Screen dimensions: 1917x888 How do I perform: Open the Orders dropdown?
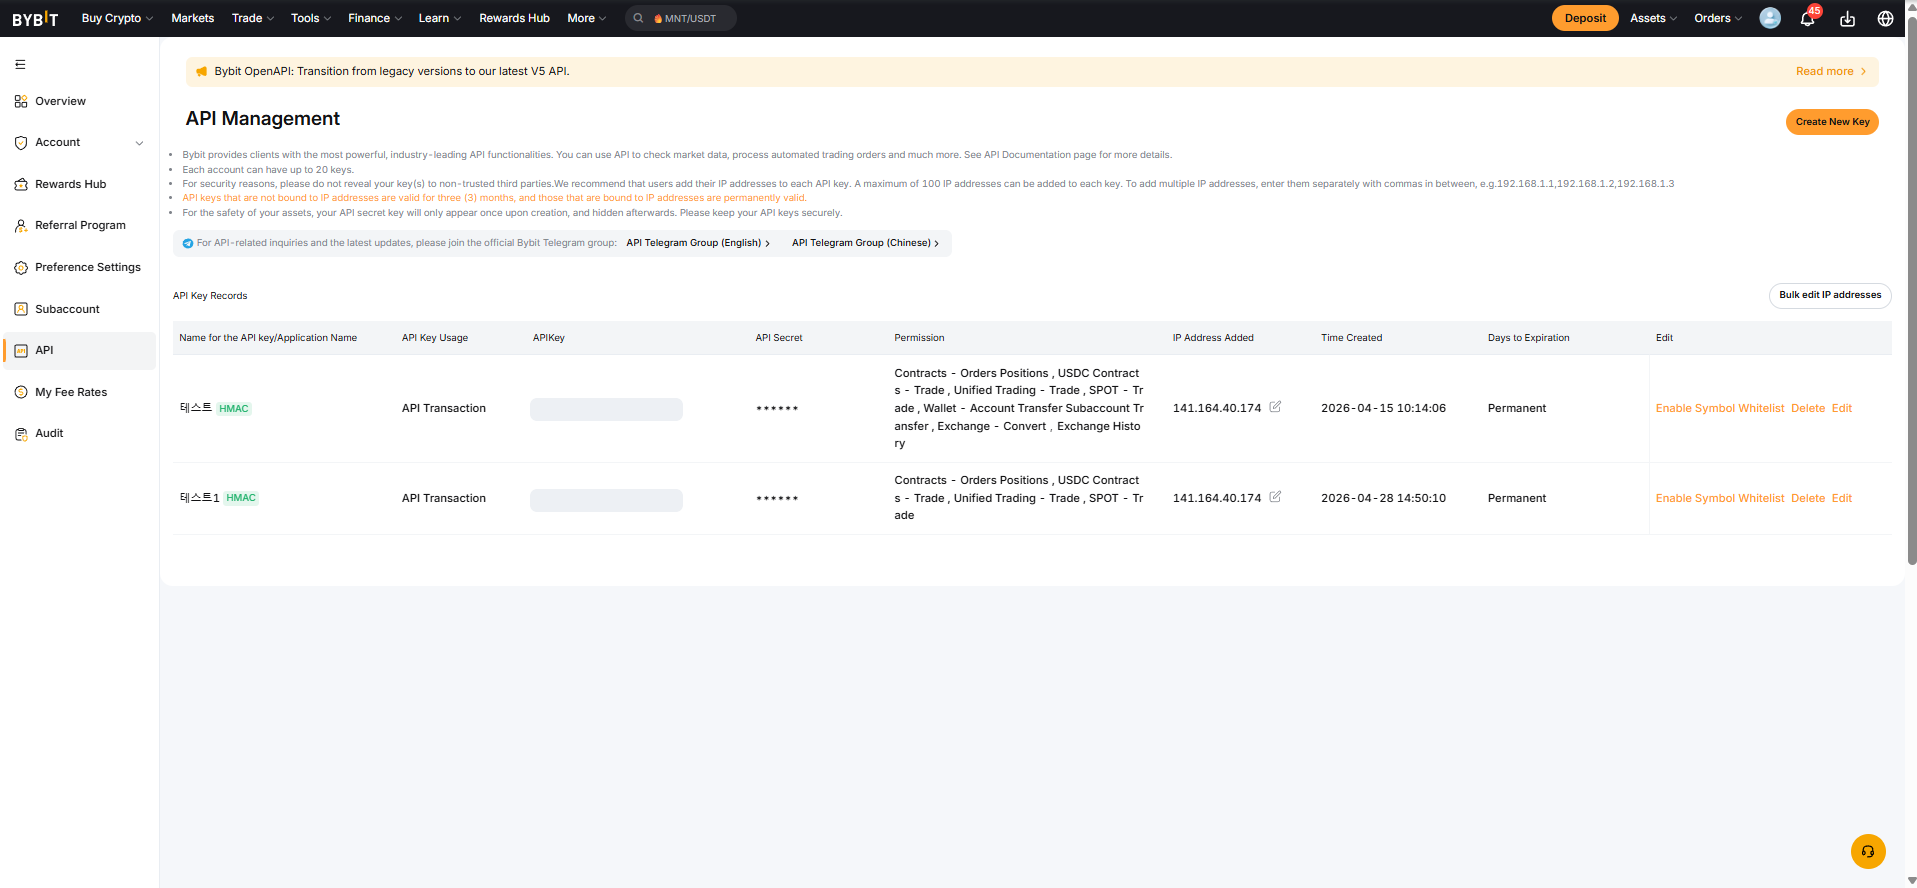pyautogui.click(x=1718, y=18)
